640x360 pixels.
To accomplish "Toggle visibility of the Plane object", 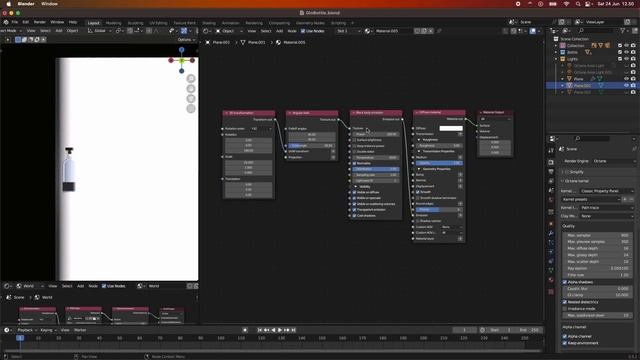I will tap(627, 79).
